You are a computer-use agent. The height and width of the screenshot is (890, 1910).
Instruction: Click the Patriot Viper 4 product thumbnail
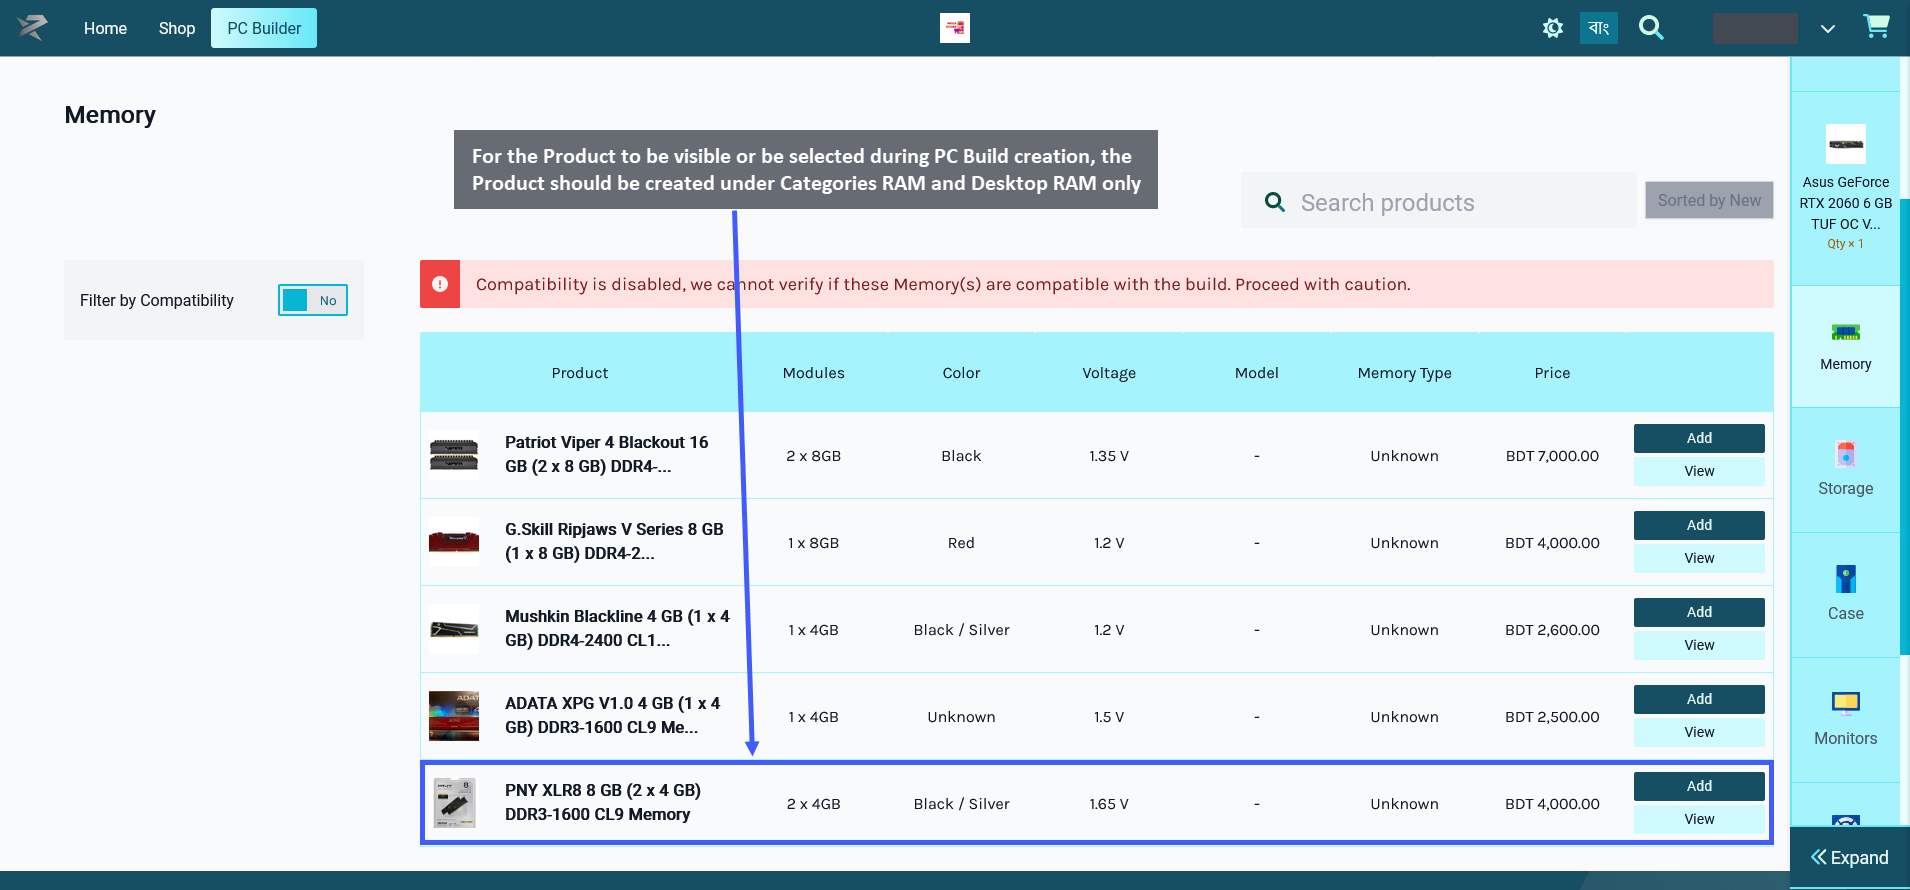pyautogui.click(x=454, y=456)
